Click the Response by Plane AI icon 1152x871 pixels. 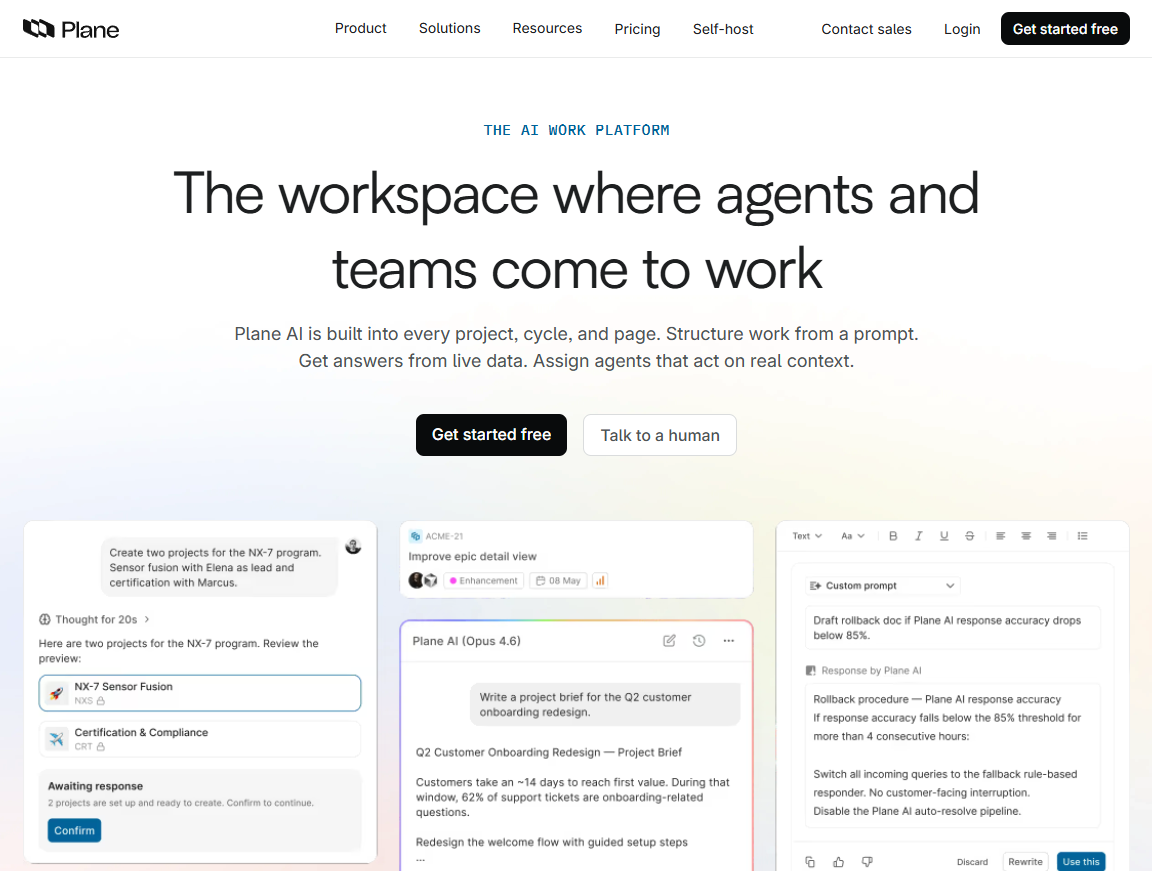pos(811,671)
